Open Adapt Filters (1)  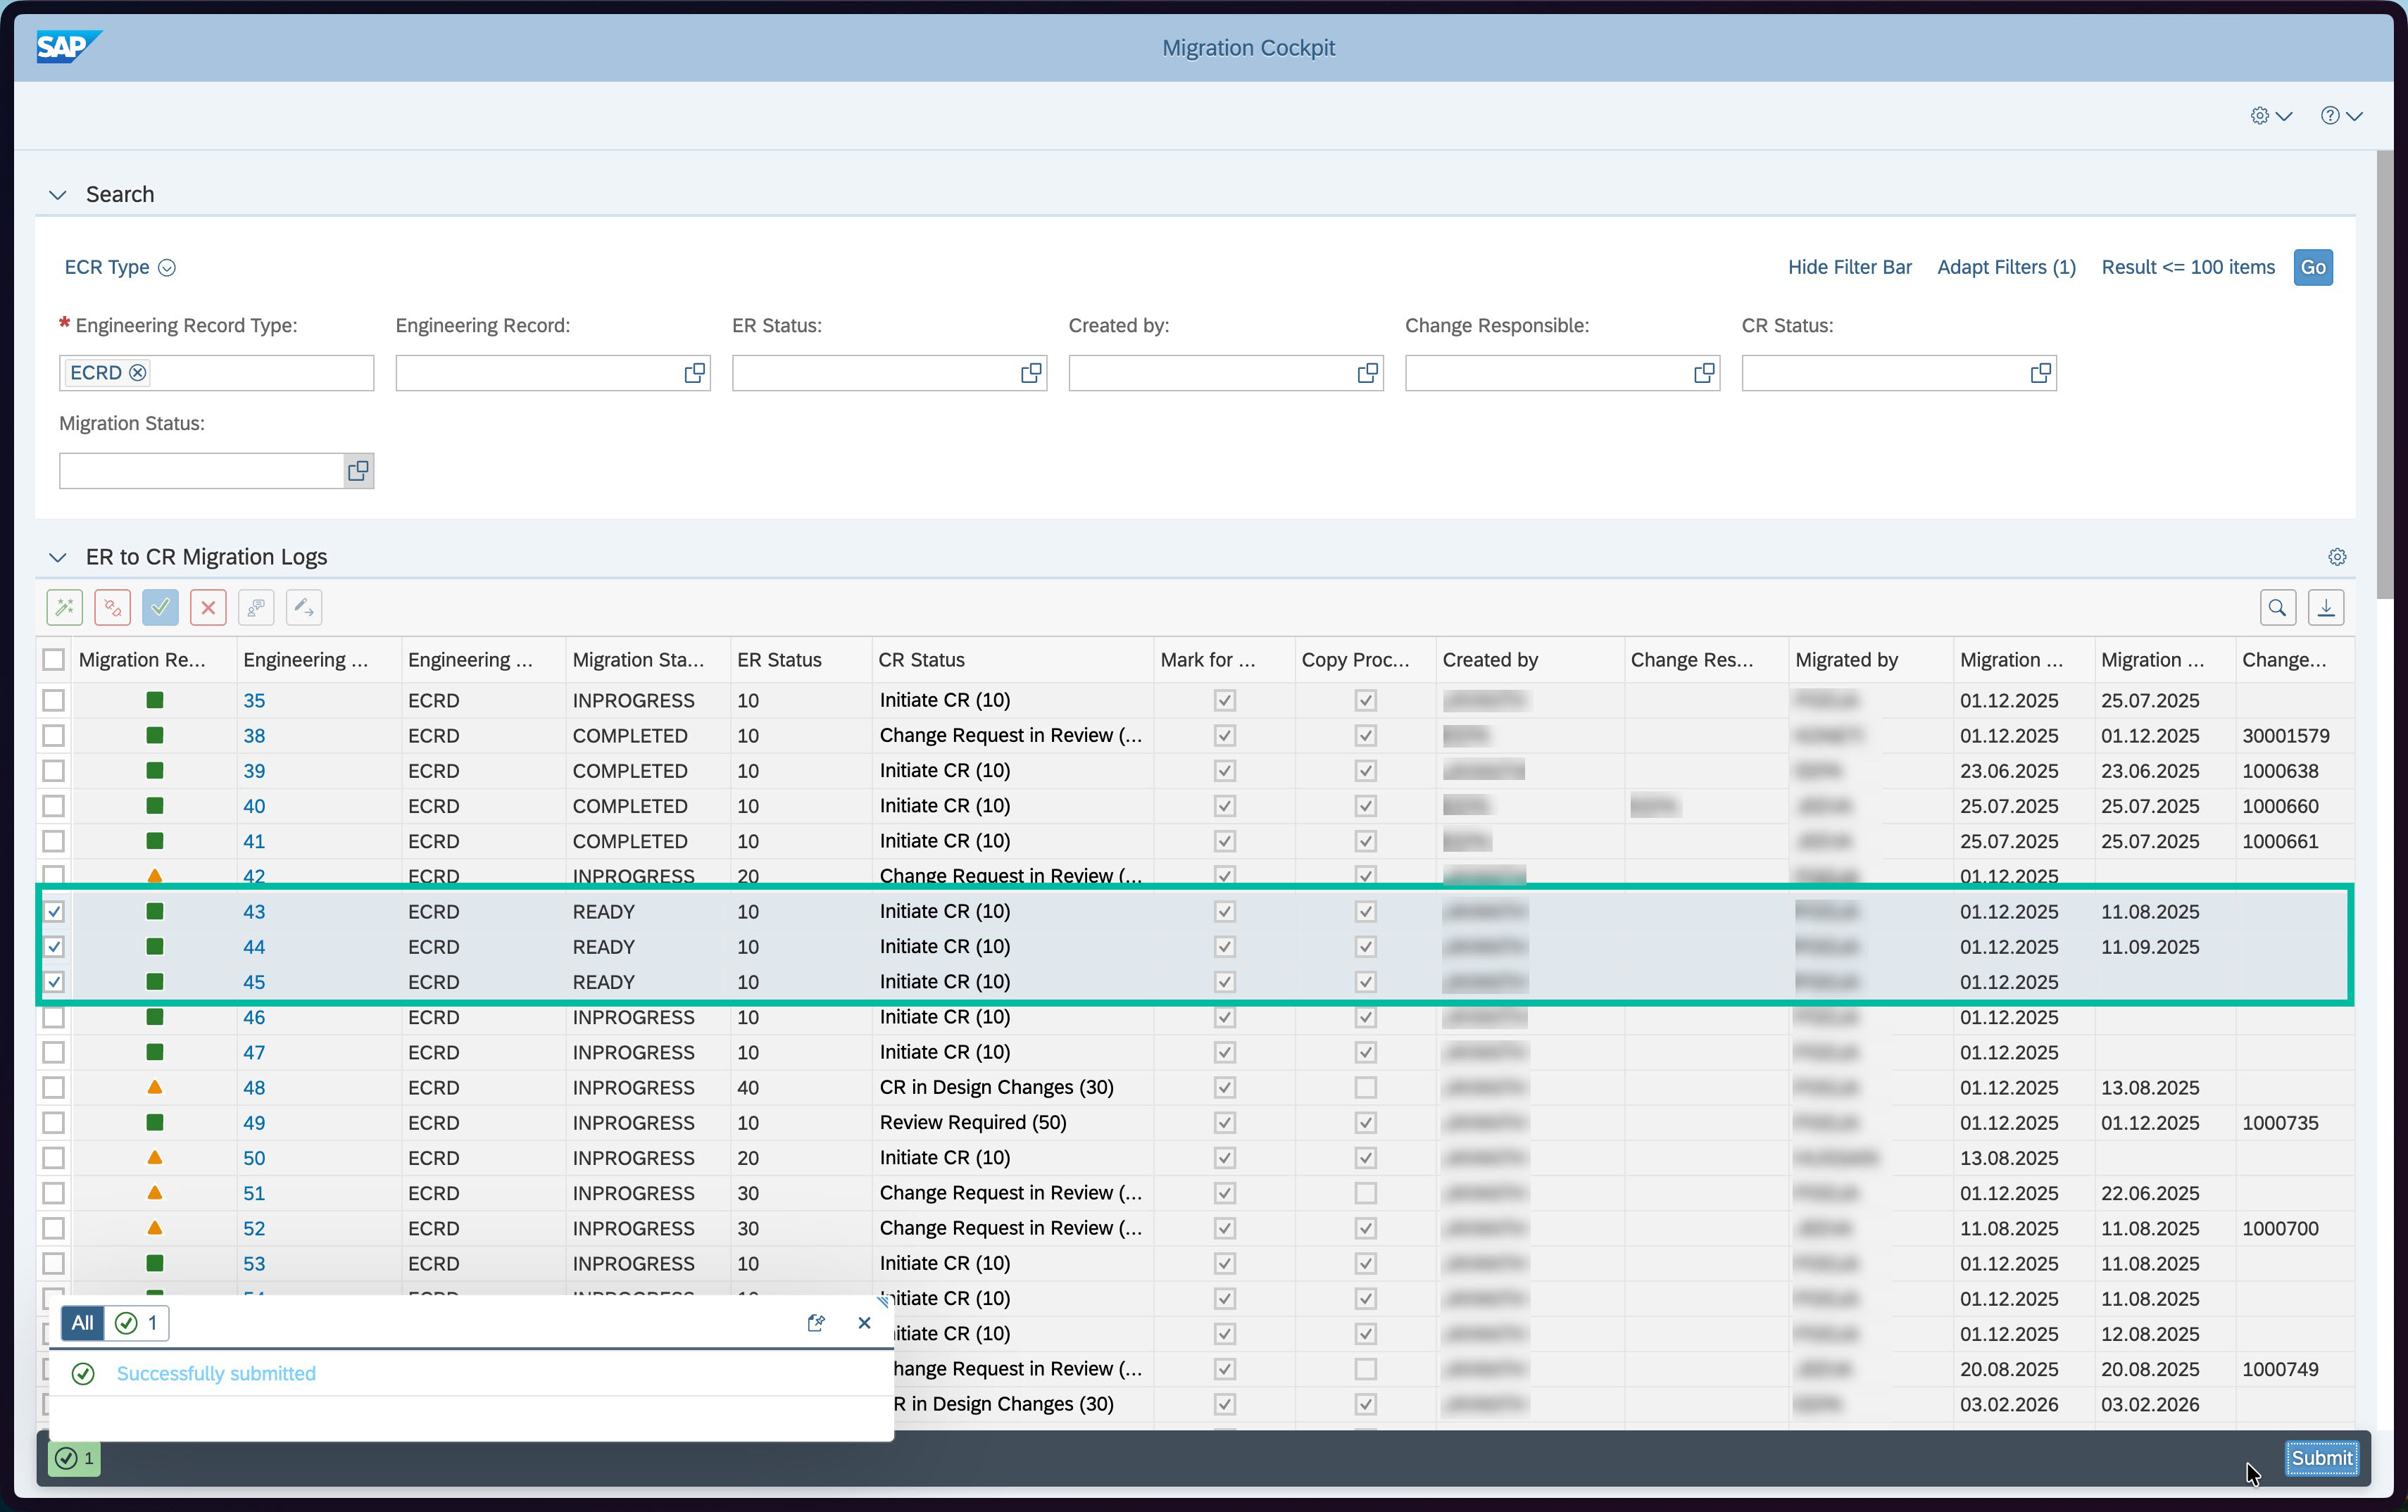2006,267
